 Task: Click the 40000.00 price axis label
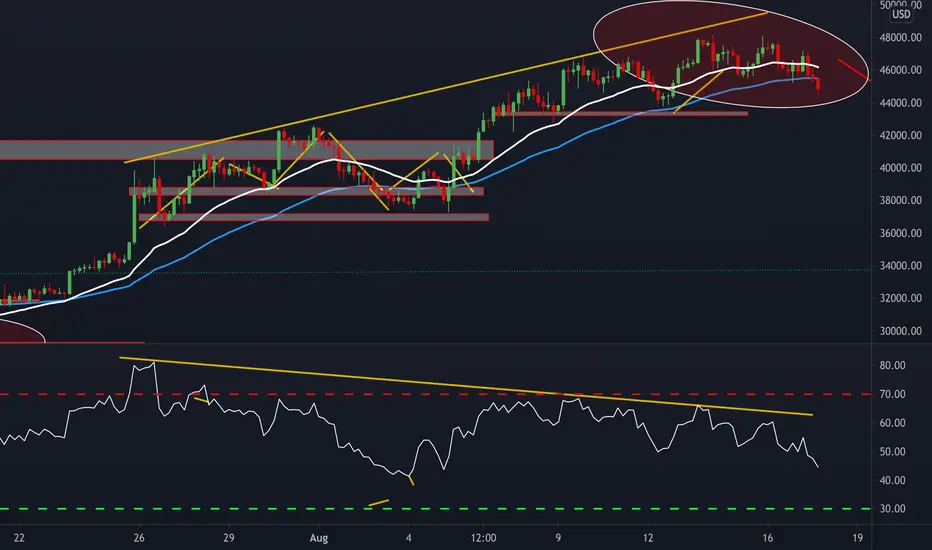pos(900,168)
